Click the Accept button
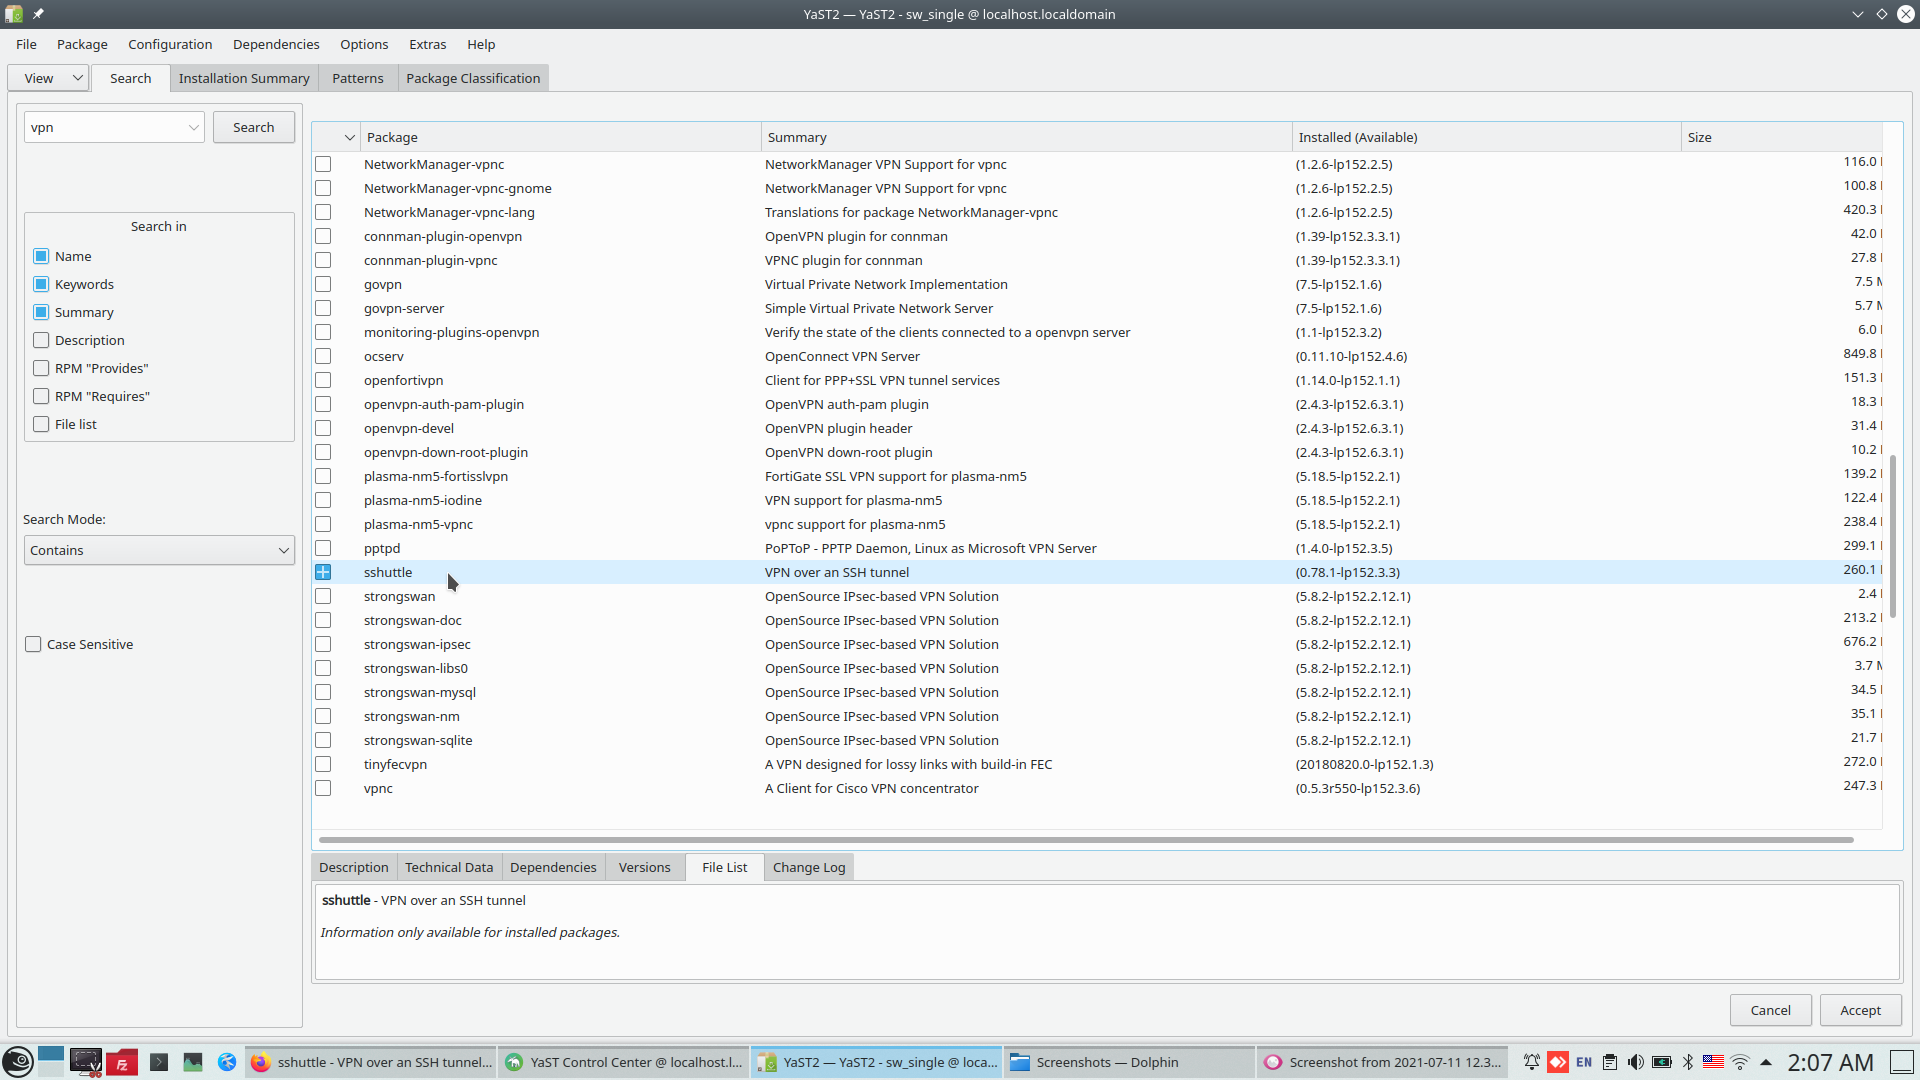Image resolution: width=1920 pixels, height=1080 pixels. point(1860,1010)
